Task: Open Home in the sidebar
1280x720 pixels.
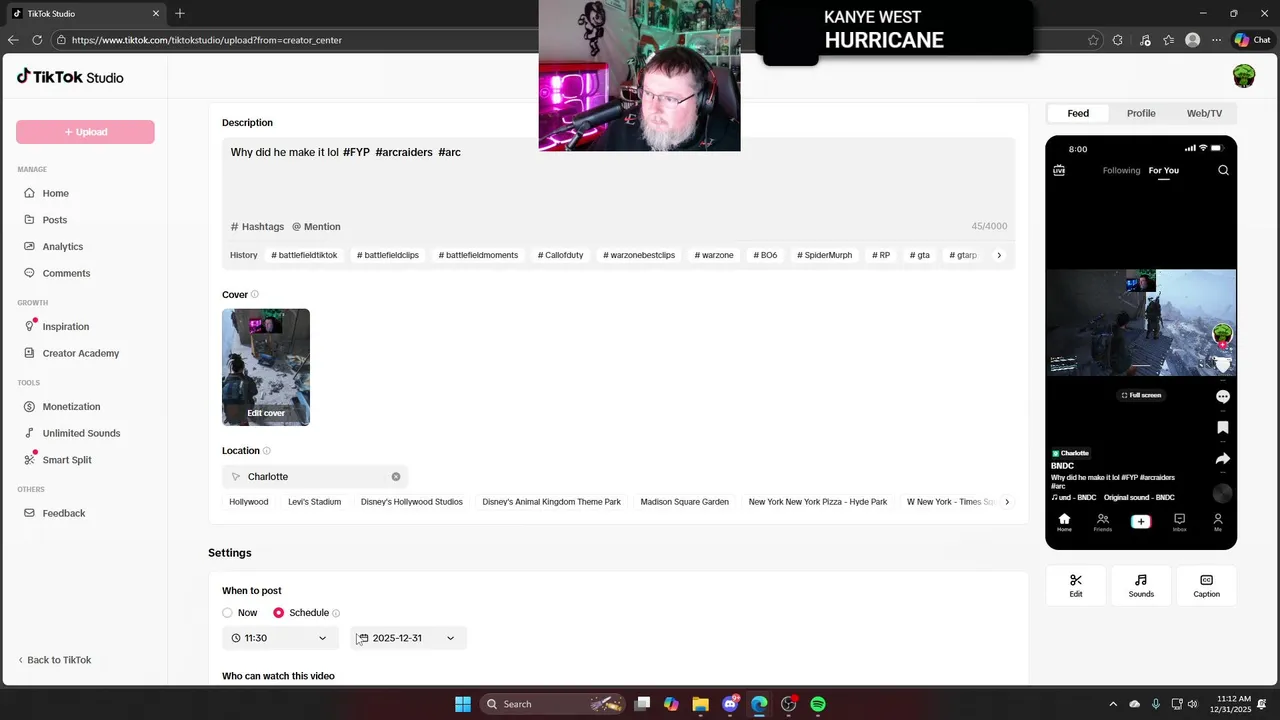Action: 55,193
